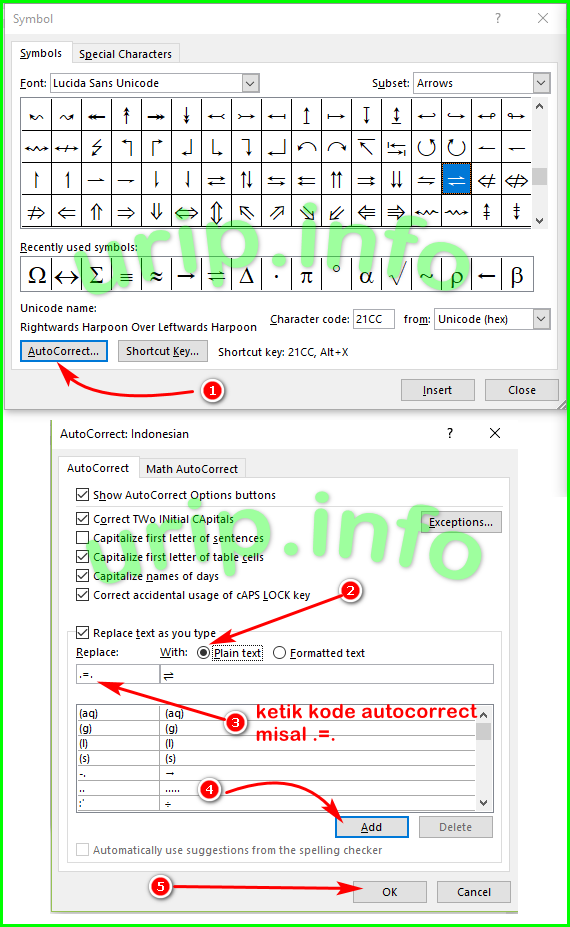Select the highlighted rightwards harpoon over leftwards harpoon symbol
The height and width of the screenshot is (927, 570).
(456, 180)
